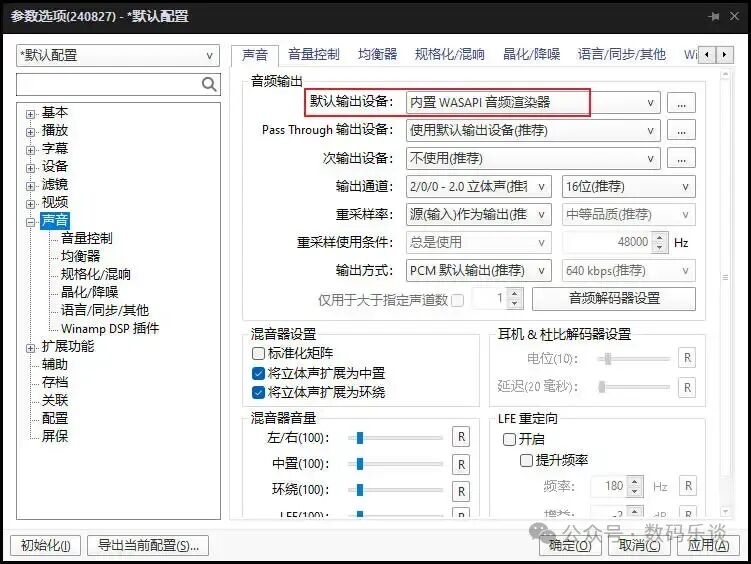
Task: Select 屏保 in settings tree
Action: tap(55, 437)
